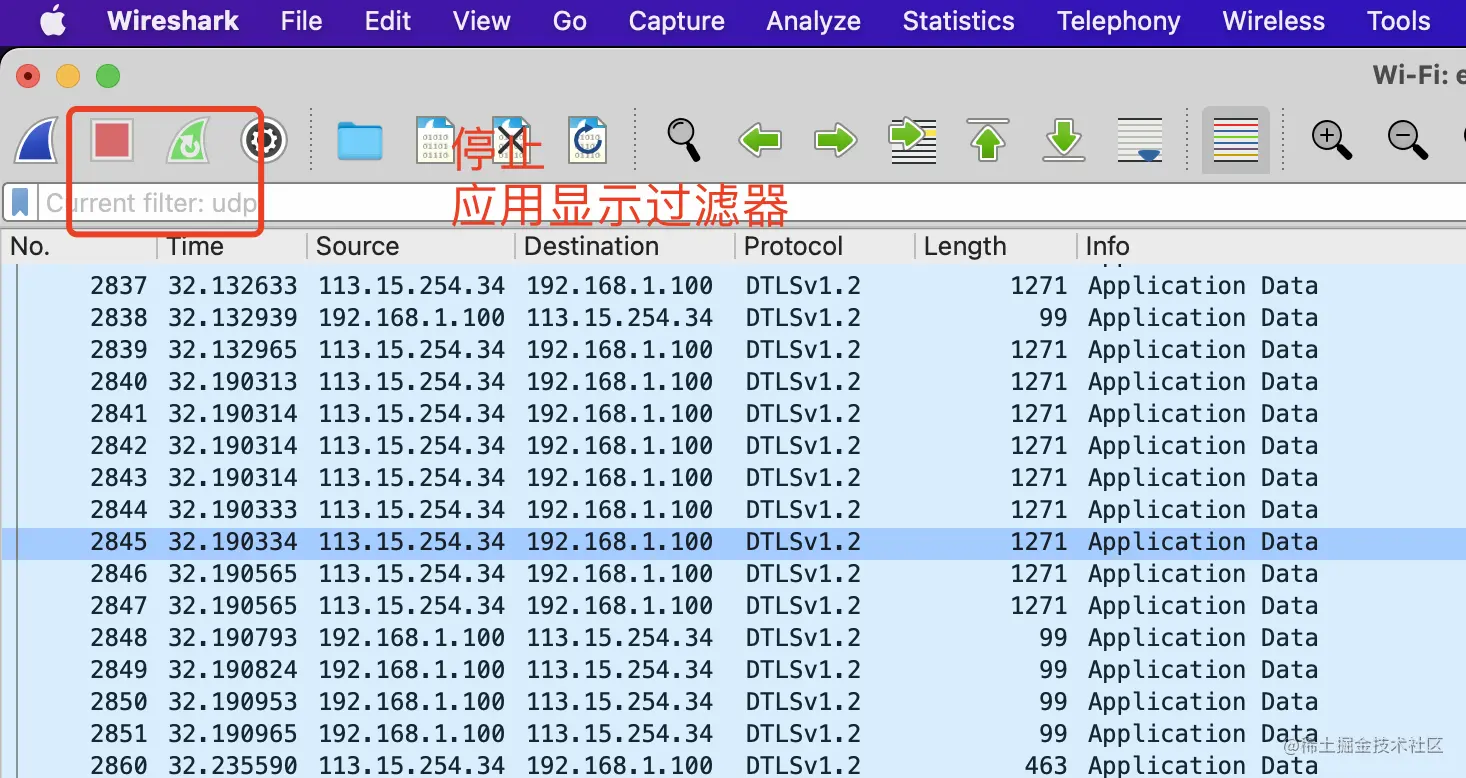Open the Apple menu

click(x=52, y=21)
